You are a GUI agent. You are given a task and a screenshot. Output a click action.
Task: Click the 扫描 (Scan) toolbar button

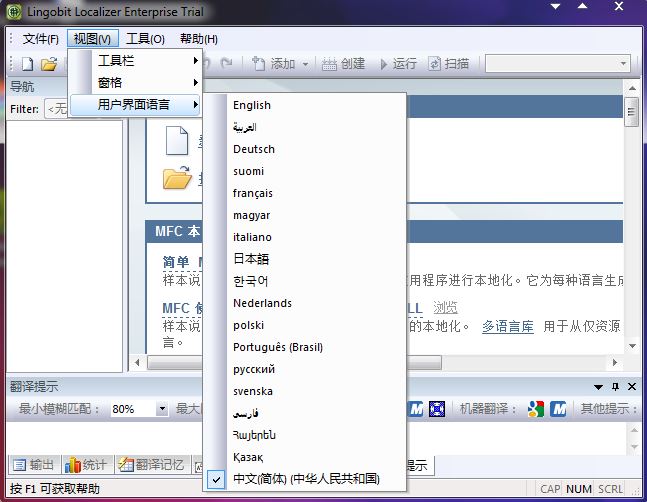pos(449,64)
